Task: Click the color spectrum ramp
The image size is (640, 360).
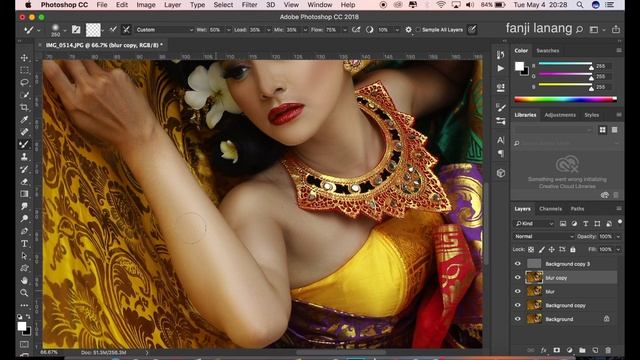Action: click(x=565, y=99)
